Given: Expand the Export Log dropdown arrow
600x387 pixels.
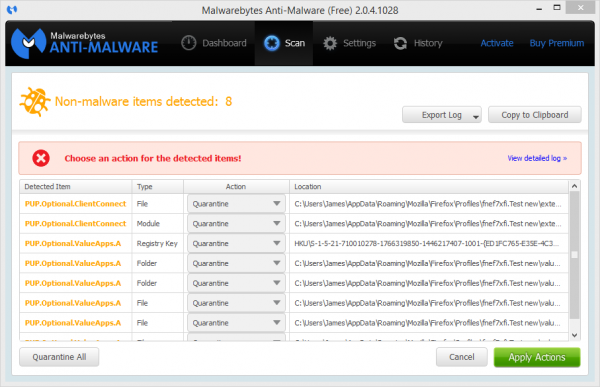Looking at the screenshot, I should (x=475, y=116).
